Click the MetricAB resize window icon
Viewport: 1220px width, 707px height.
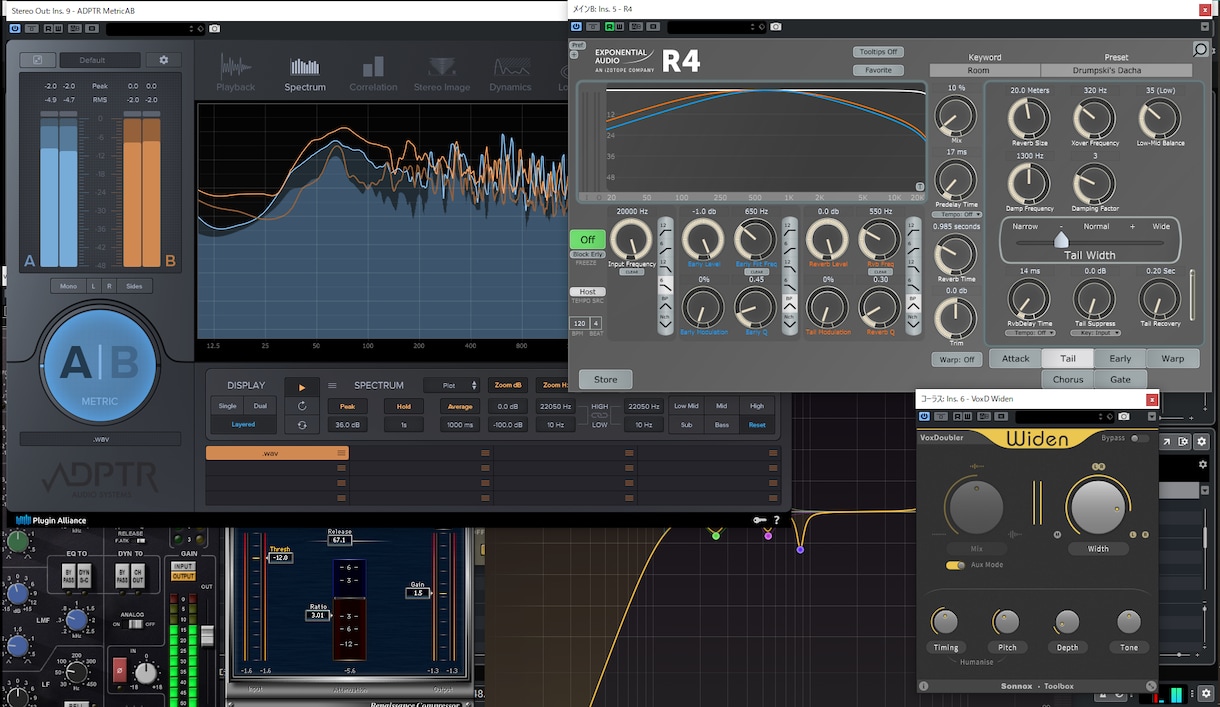(37, 60)
